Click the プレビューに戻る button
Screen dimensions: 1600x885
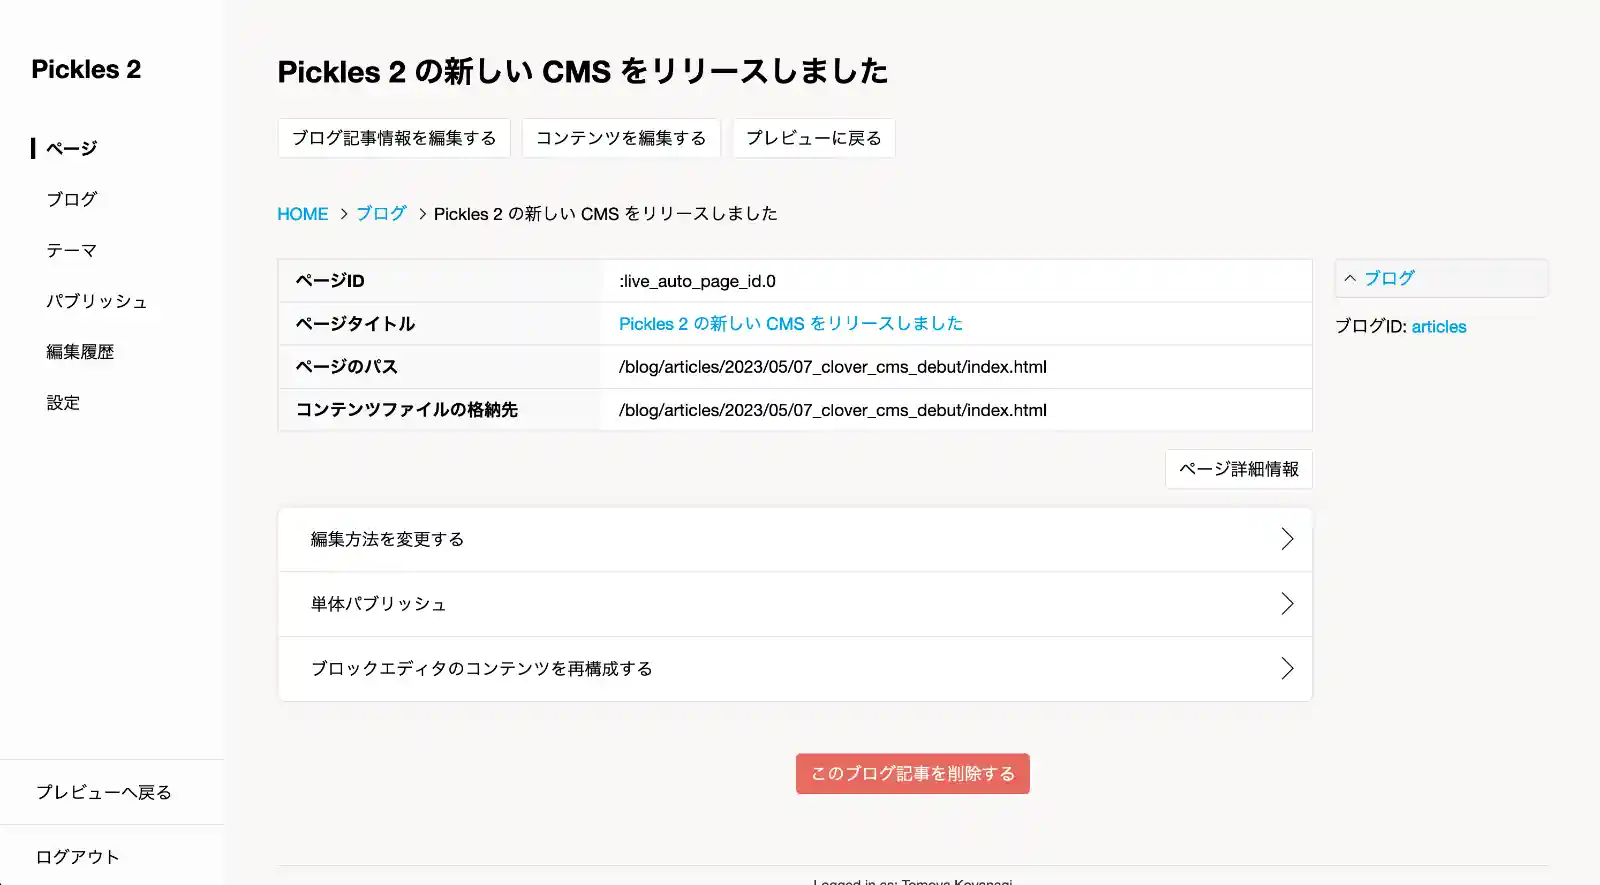tap(814, 138)
